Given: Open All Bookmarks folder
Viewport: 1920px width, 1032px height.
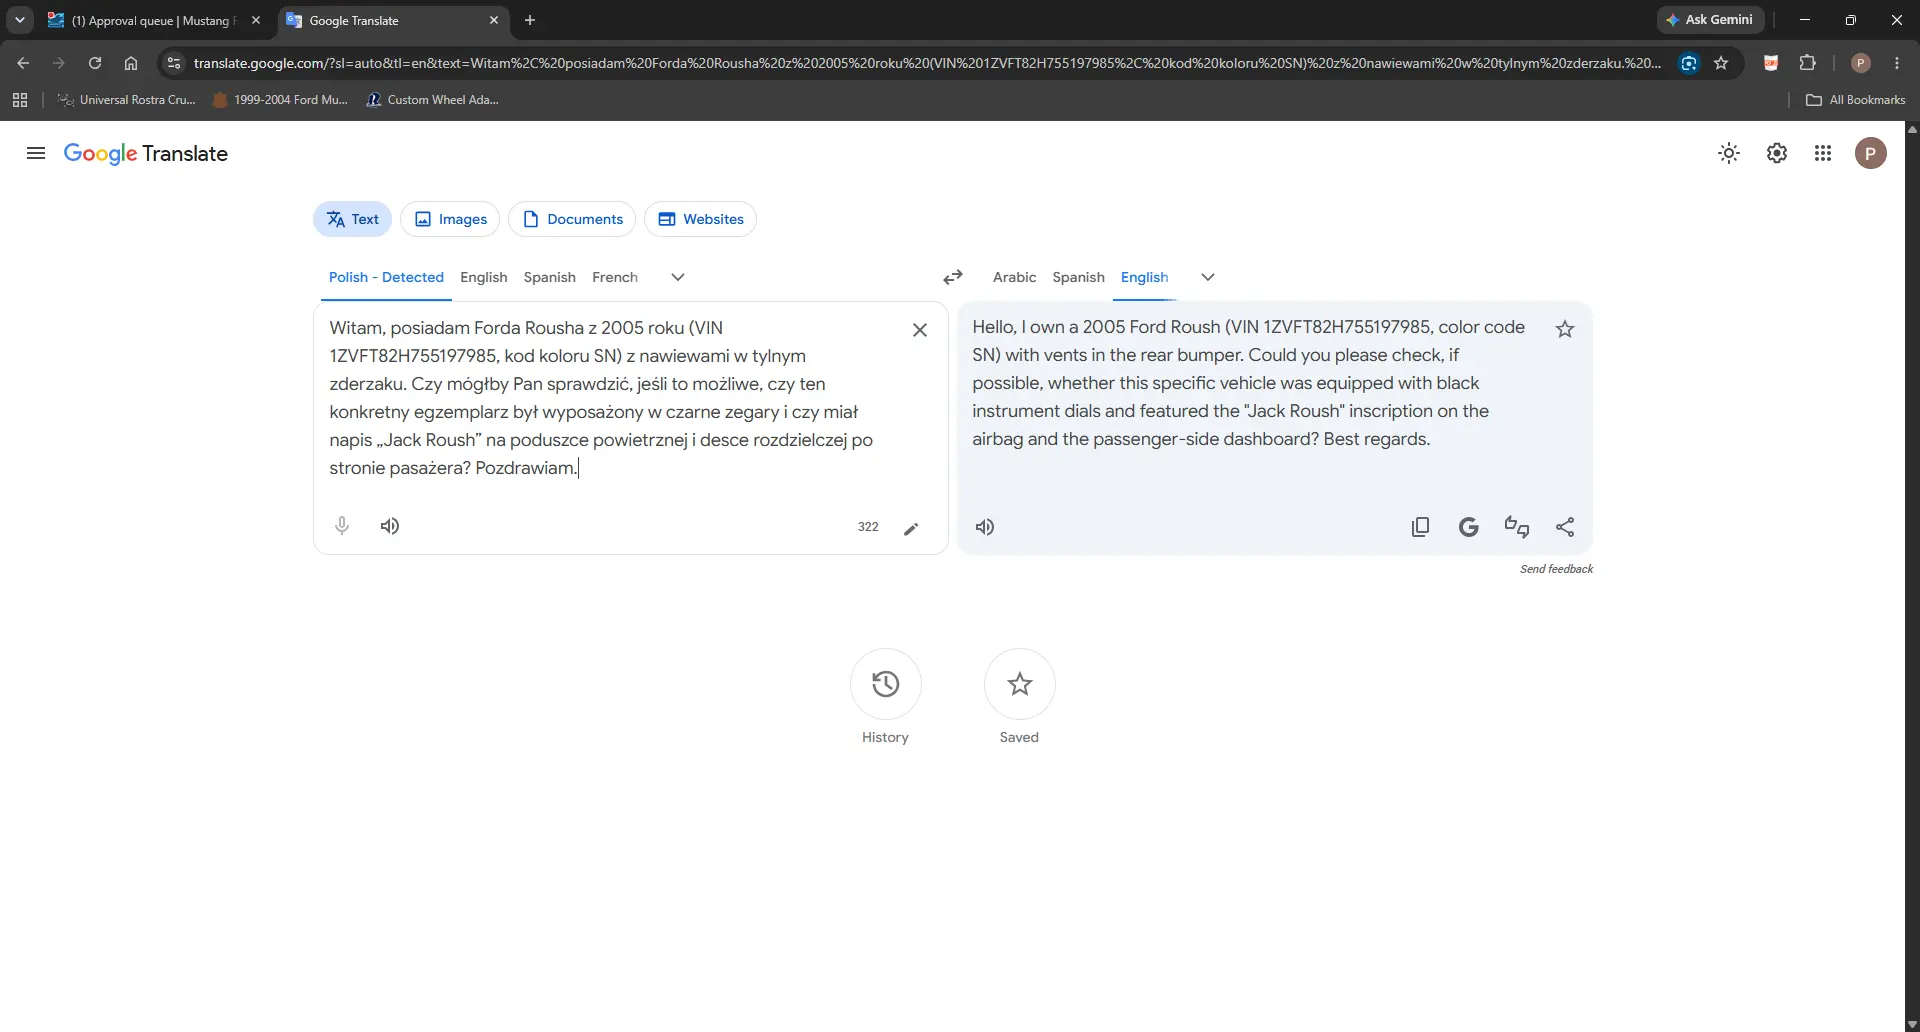Looking at the screenshot, I should click(x=1856, y=100).
